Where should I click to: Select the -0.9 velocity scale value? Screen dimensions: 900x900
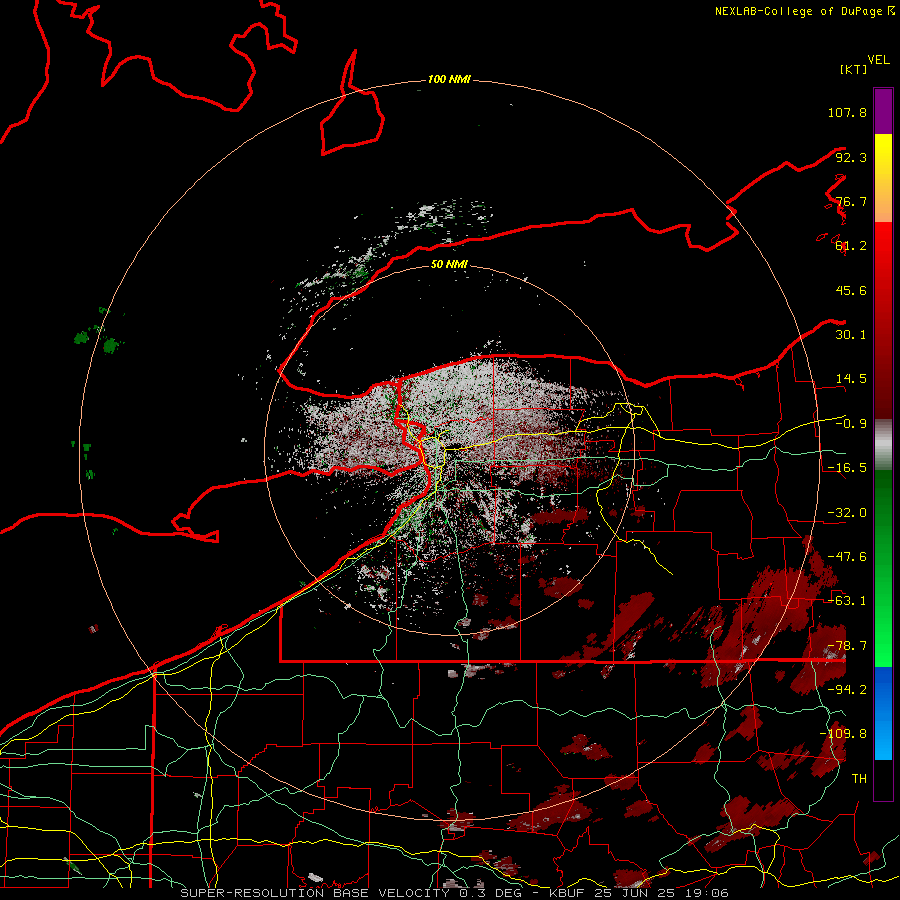click(851, 424)
